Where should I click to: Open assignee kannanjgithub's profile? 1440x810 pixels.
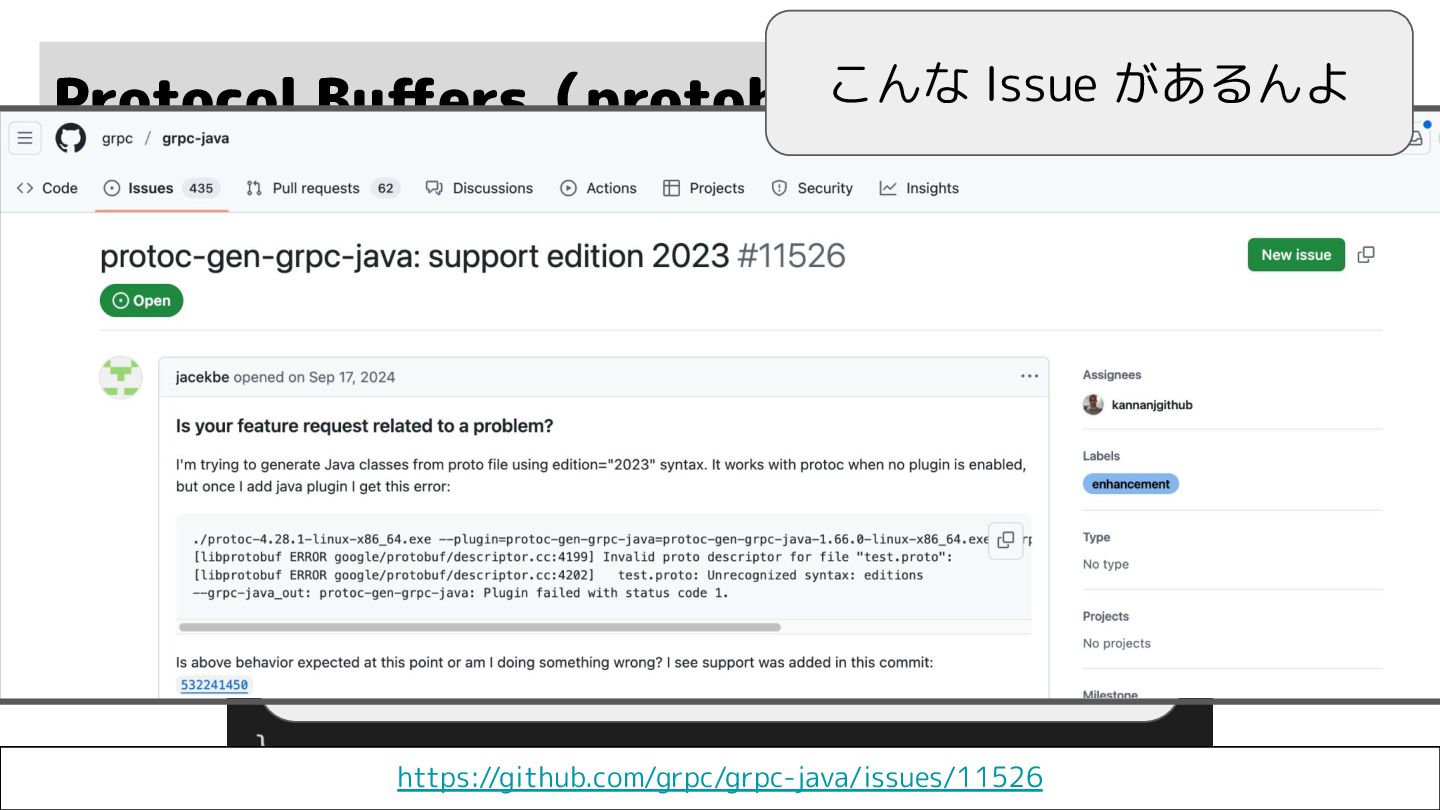(1152, 405)
